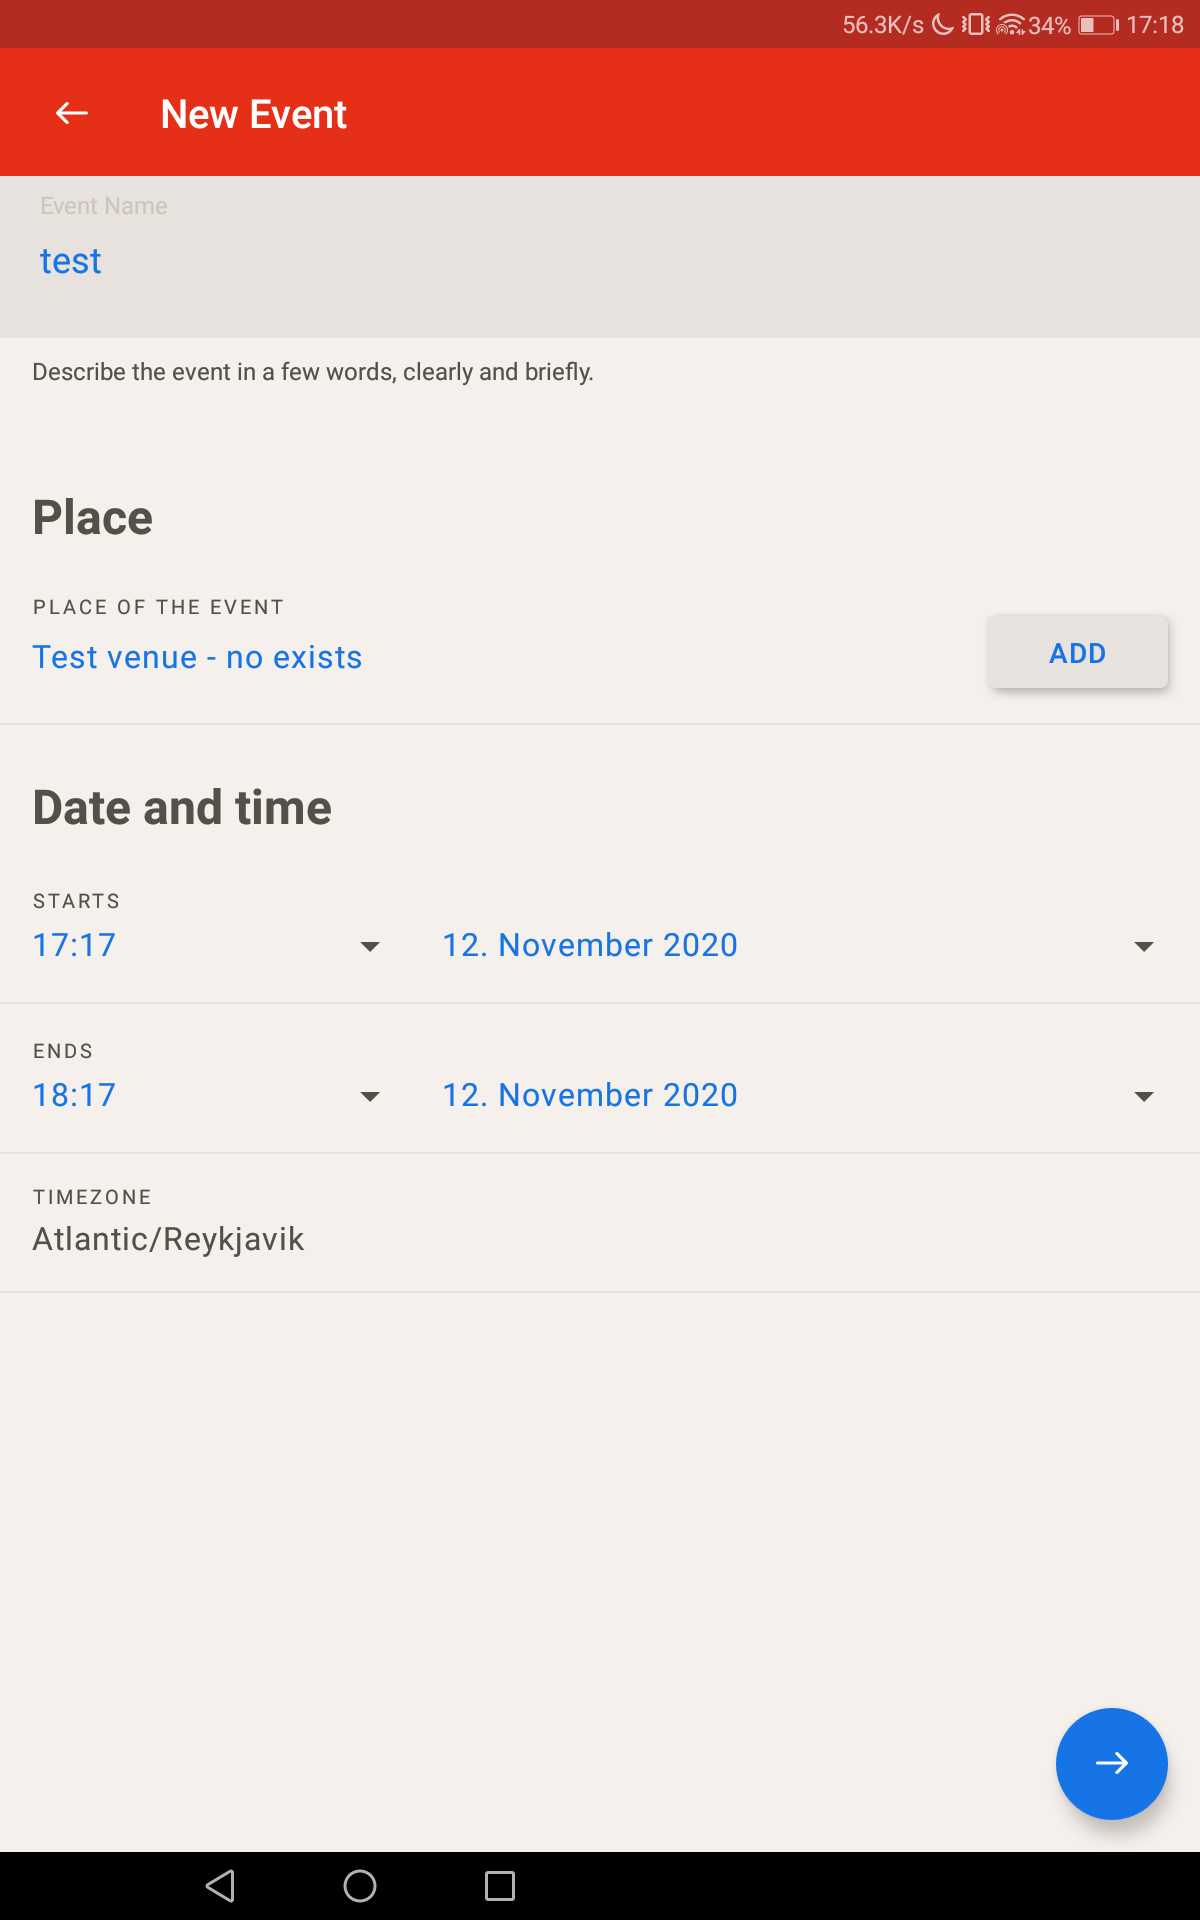Image resolution: width=1200 pixels, height=1920 pixels.
Task: Tap the Atlantic/Reykjavik timezone value
Action: [x=168, y=1239]
